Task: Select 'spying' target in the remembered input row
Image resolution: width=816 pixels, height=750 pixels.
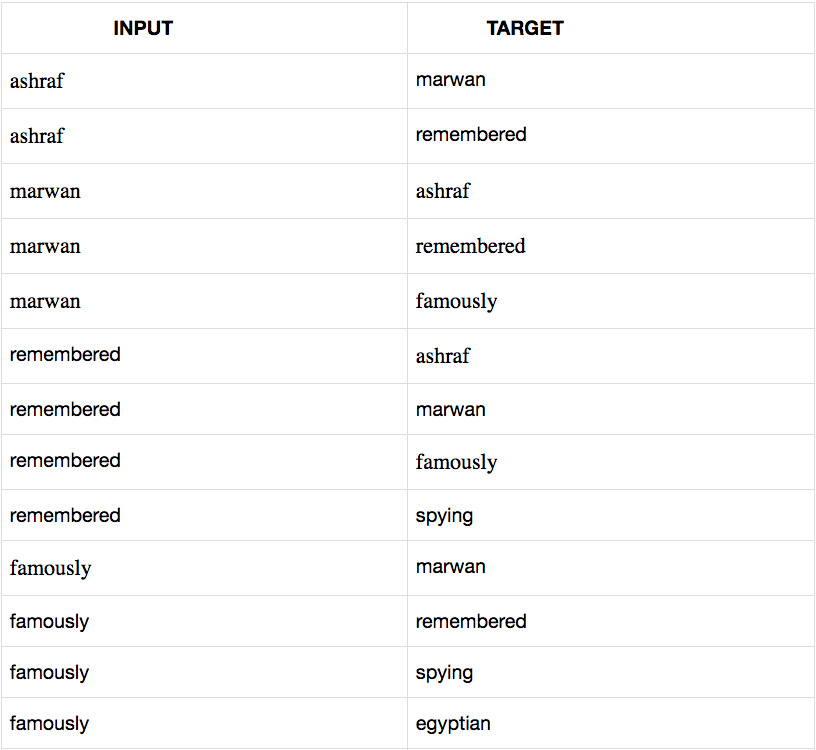Action: (x=444, y=516)
